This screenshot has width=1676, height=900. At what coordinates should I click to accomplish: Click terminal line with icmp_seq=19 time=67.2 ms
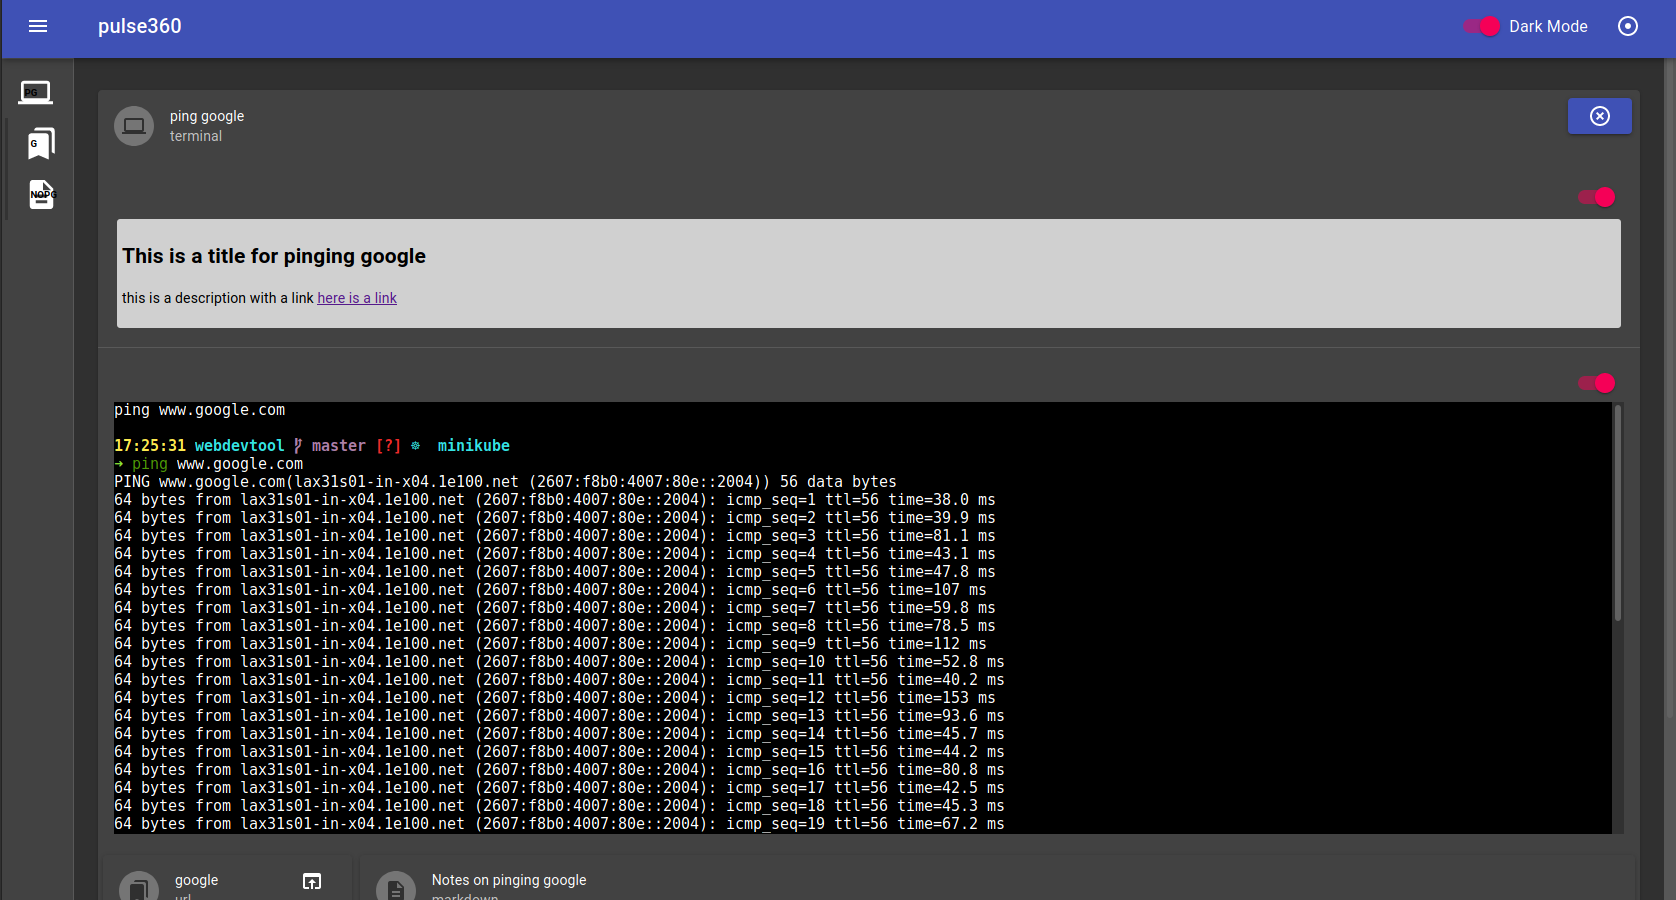pyautogui.click(x=559, y=824)
